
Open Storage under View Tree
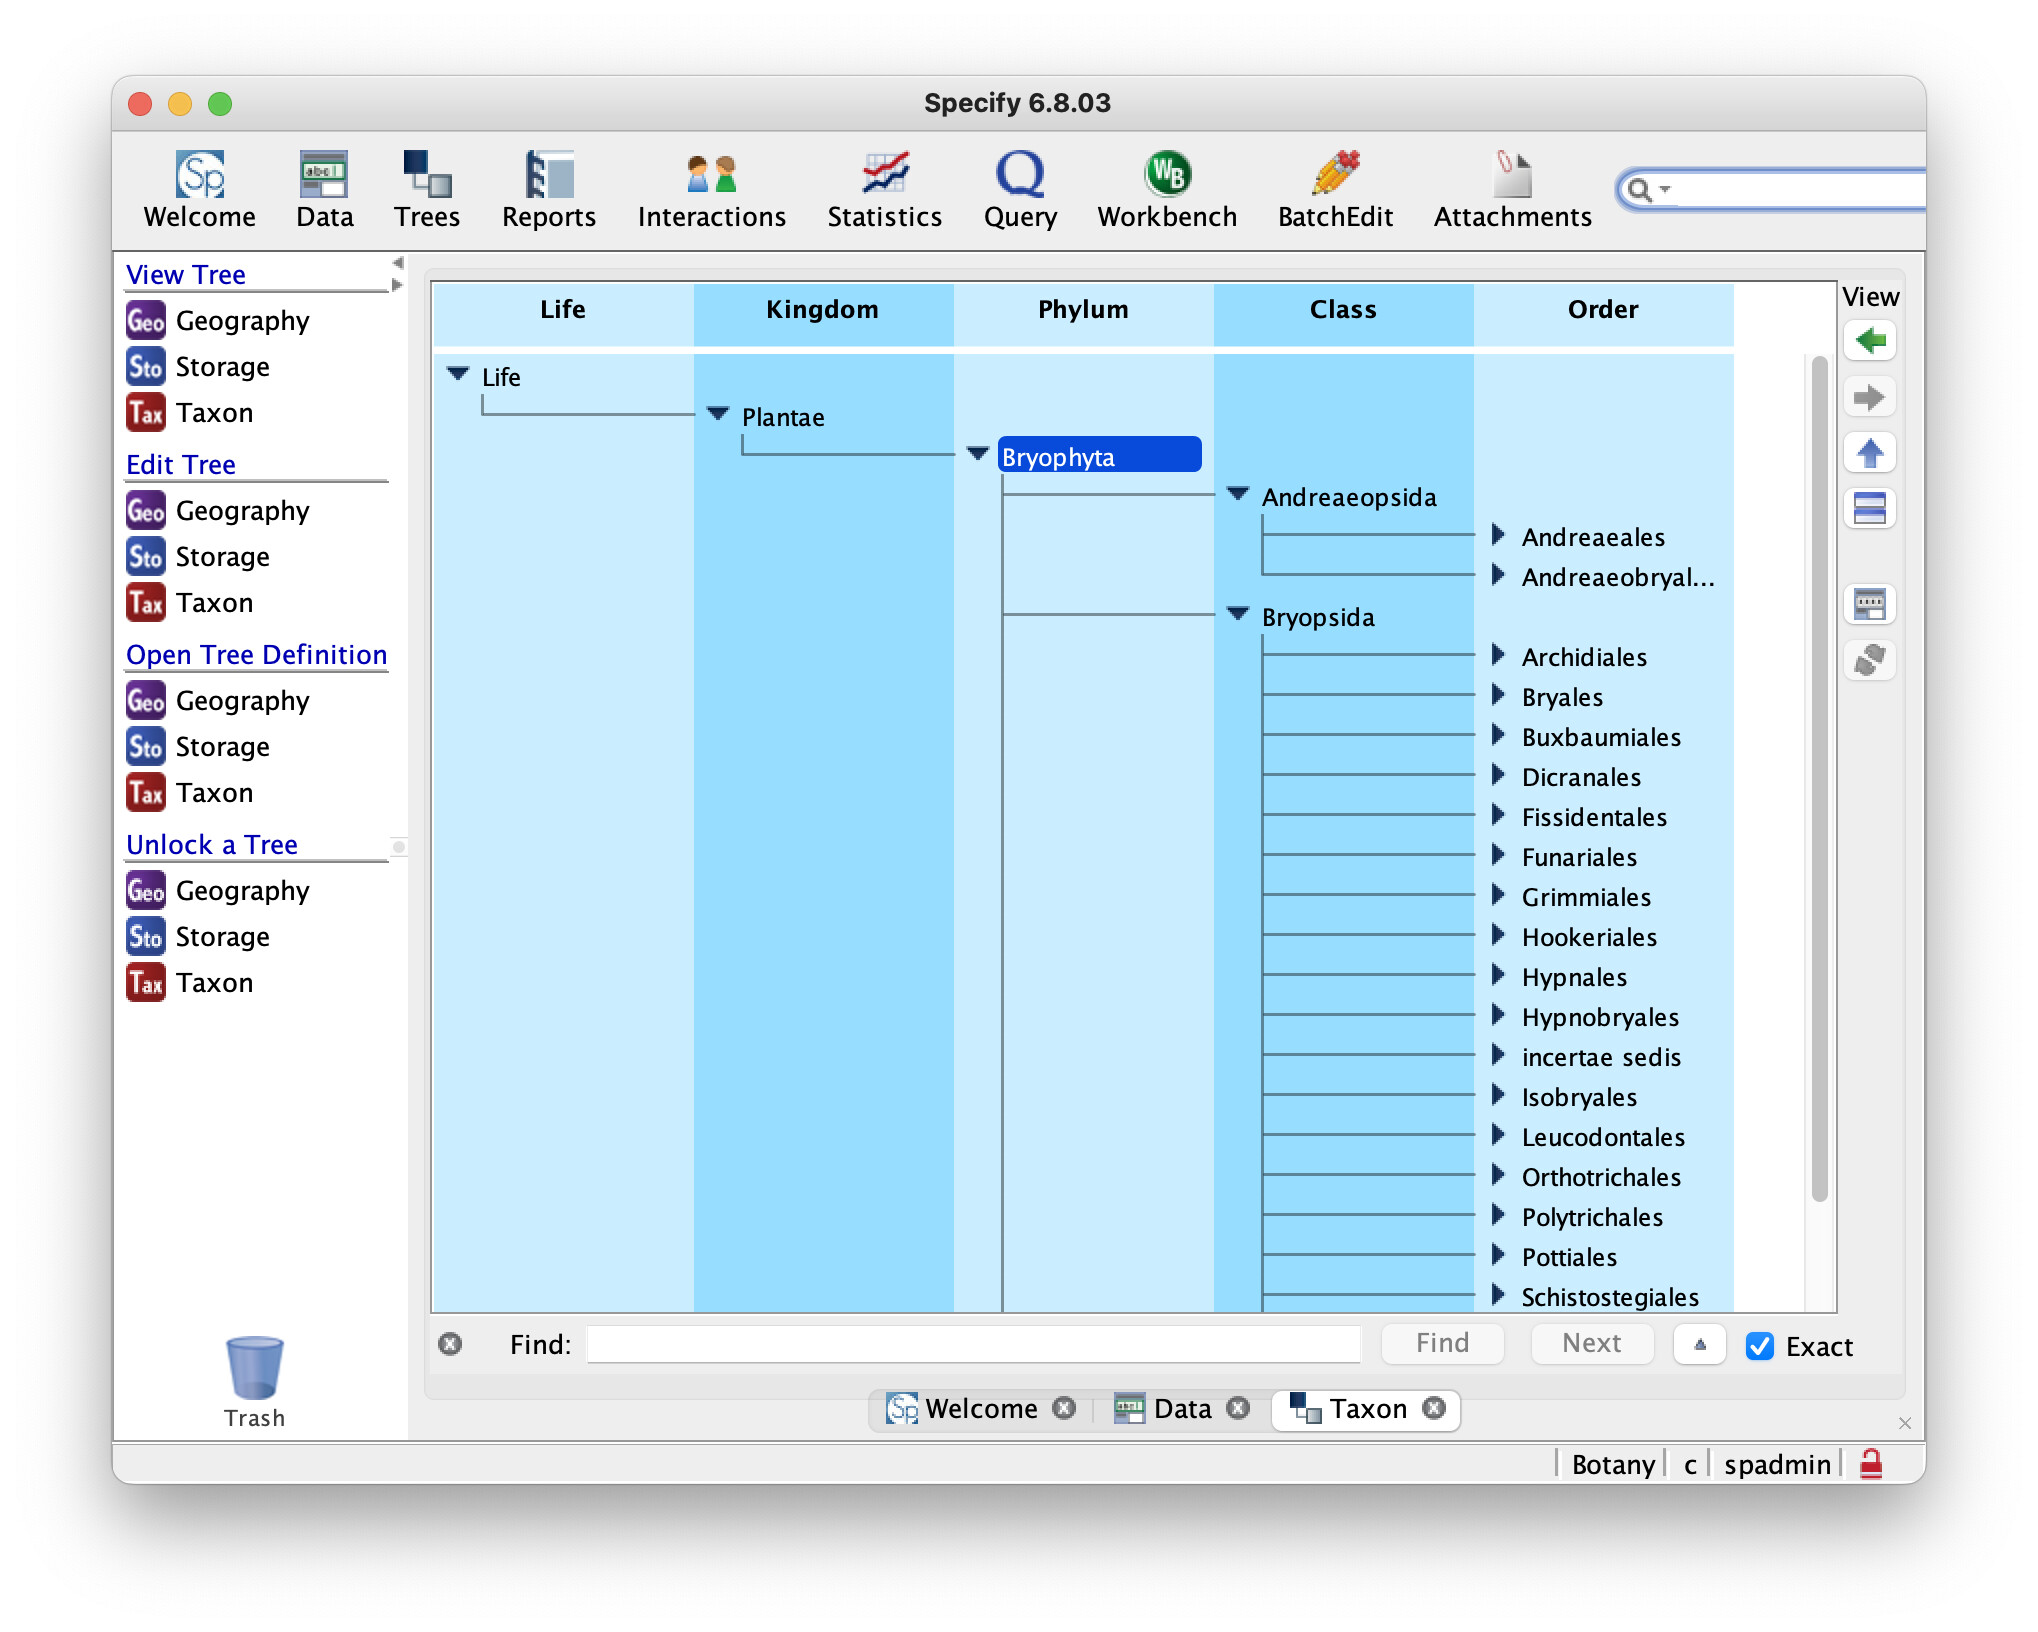tap(198, 367)
